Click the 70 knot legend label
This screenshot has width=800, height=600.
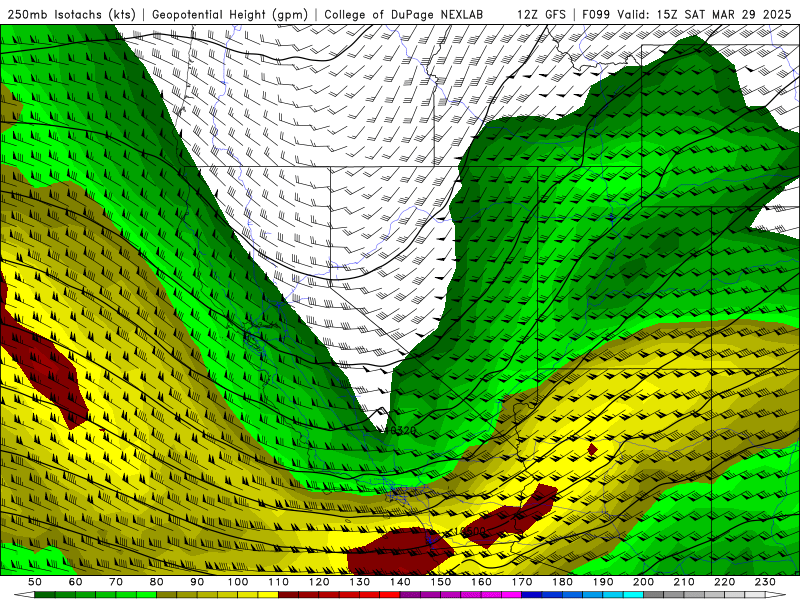[116, 582]
